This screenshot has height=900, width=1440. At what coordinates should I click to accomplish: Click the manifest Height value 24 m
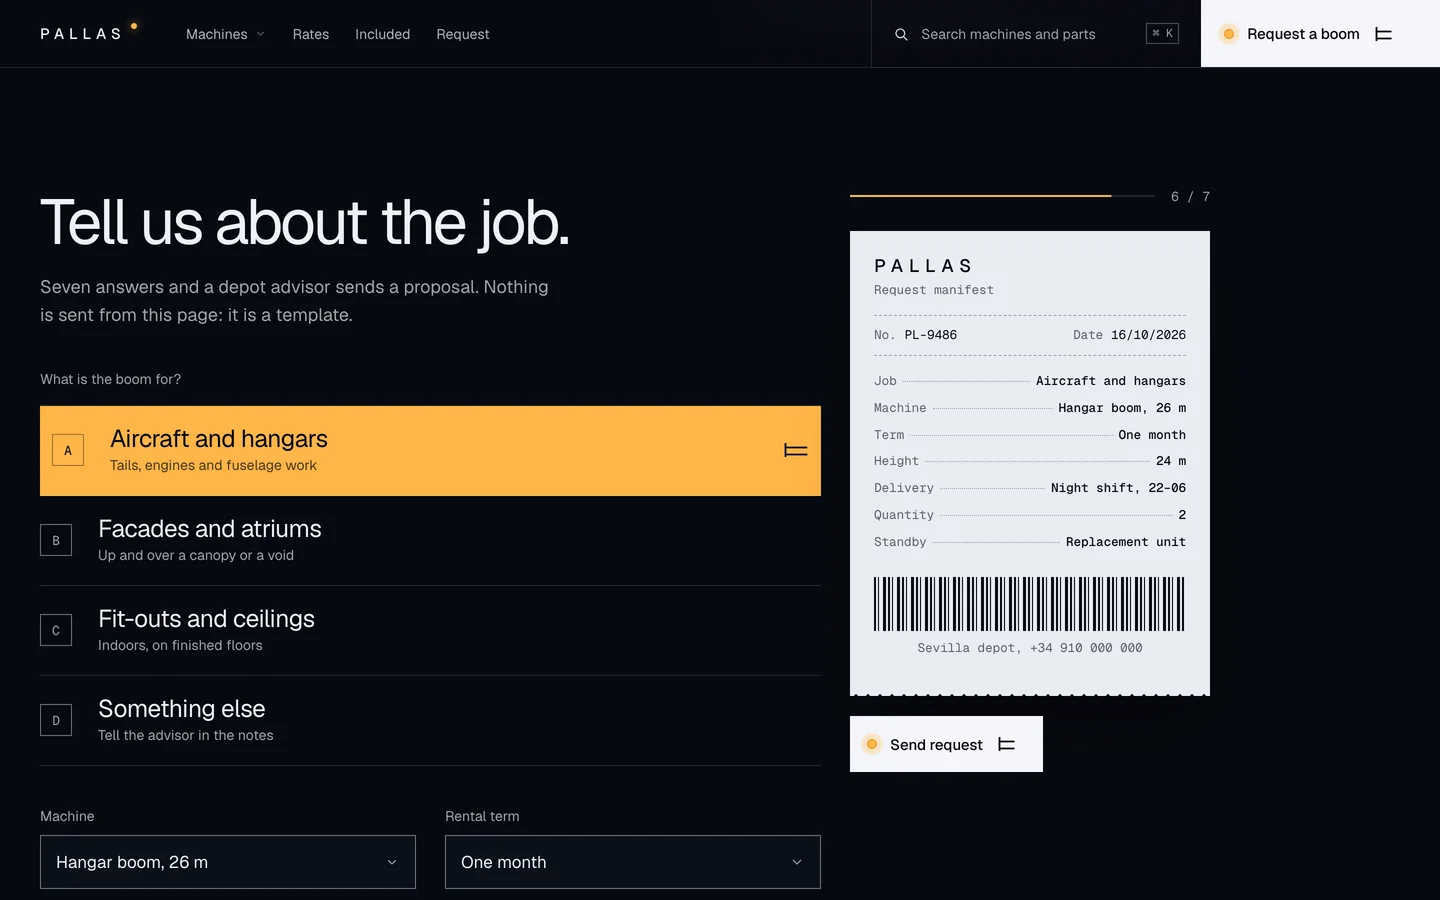point(1171,461)
